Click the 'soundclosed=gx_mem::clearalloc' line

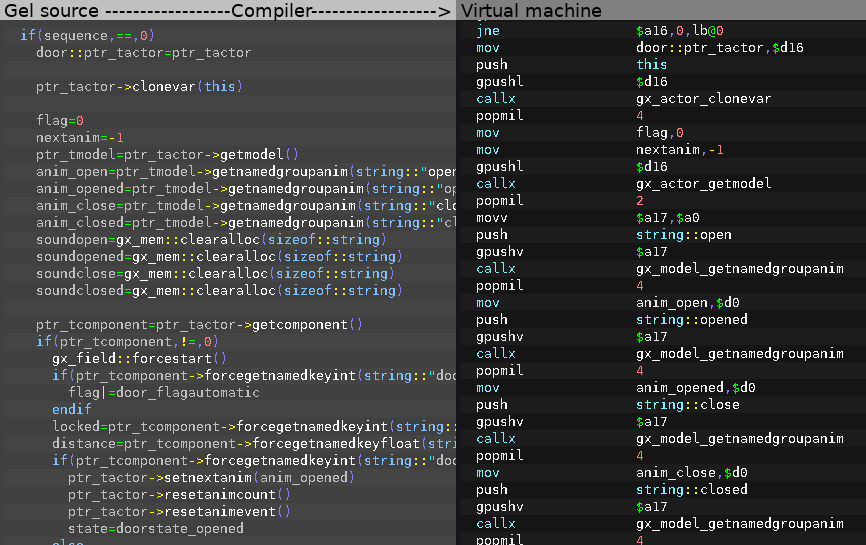click(x=219, y=291)
